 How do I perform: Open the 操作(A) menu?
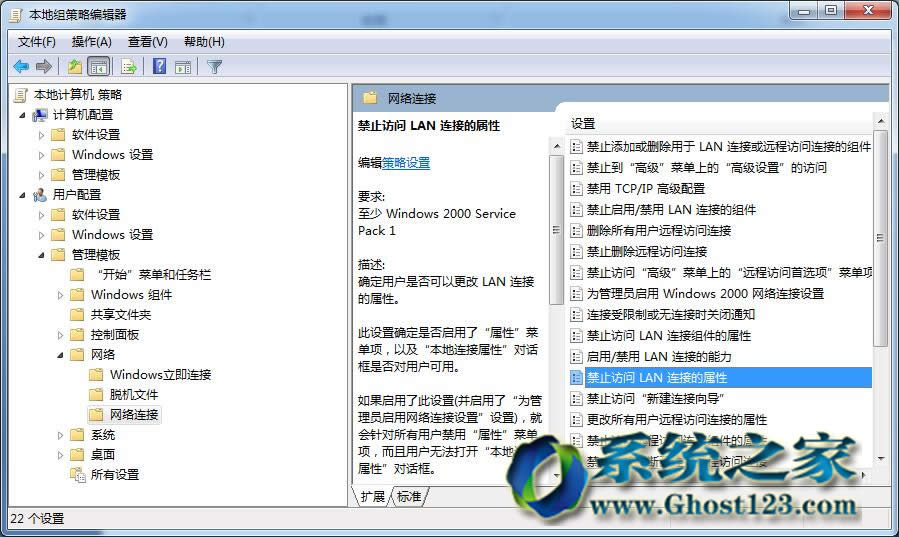pos(92,42)
